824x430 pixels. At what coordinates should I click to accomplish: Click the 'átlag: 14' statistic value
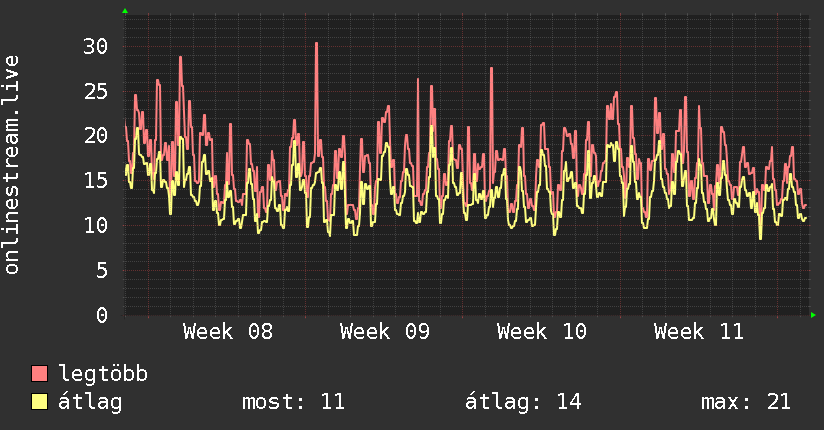[x=523, y=402]
